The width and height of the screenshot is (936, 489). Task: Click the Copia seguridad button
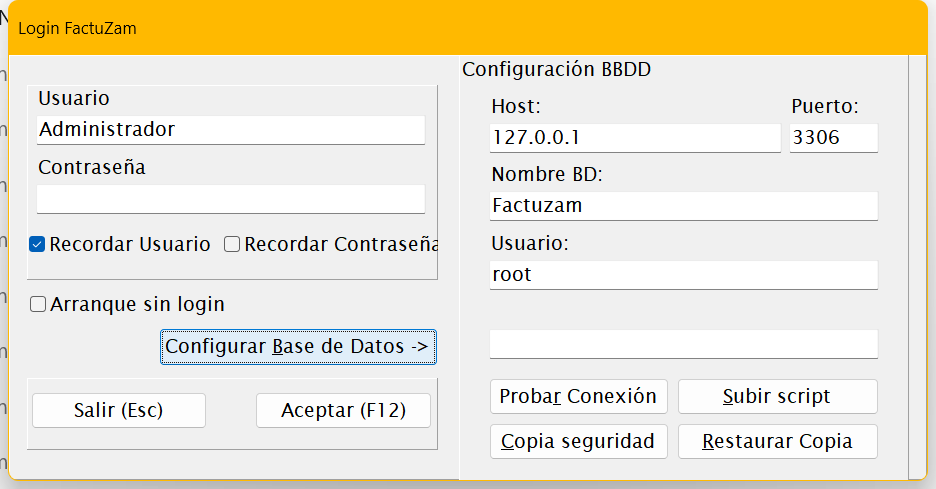578,441
